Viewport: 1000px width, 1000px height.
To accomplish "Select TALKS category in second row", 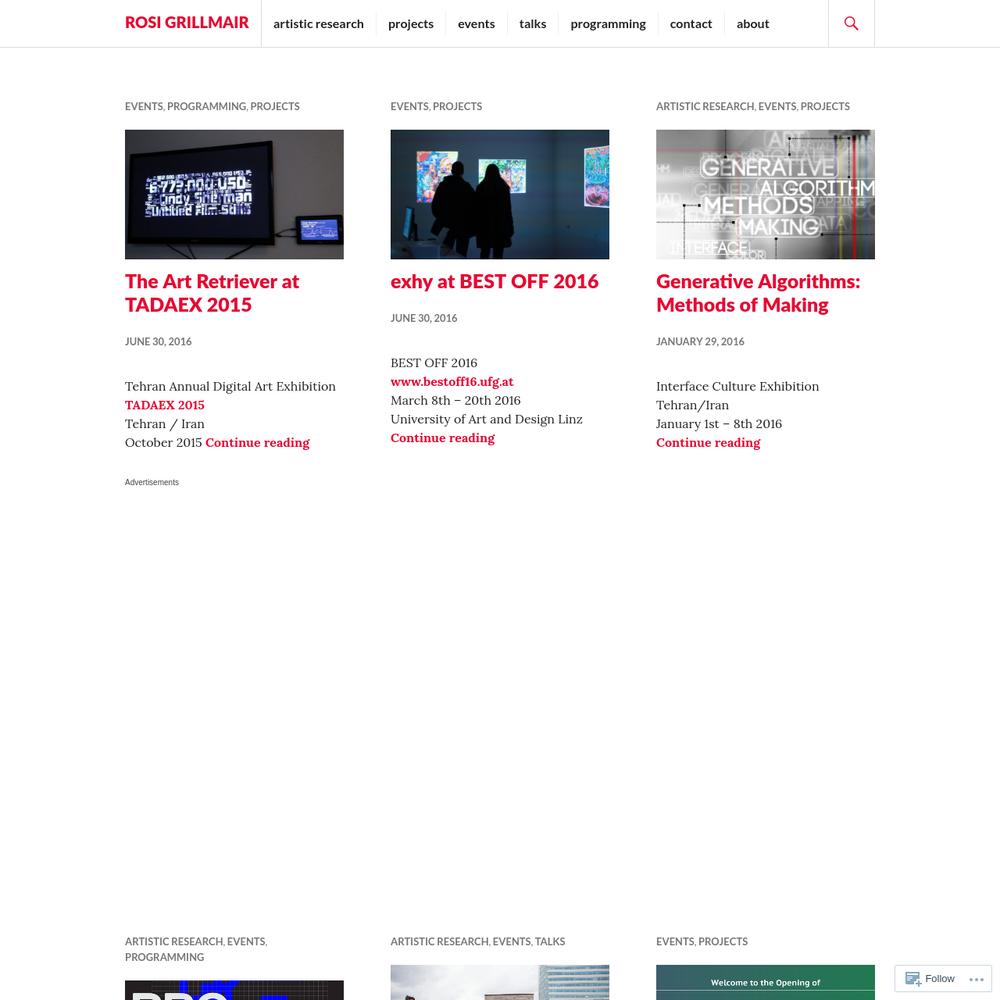I will coord(550,941).
